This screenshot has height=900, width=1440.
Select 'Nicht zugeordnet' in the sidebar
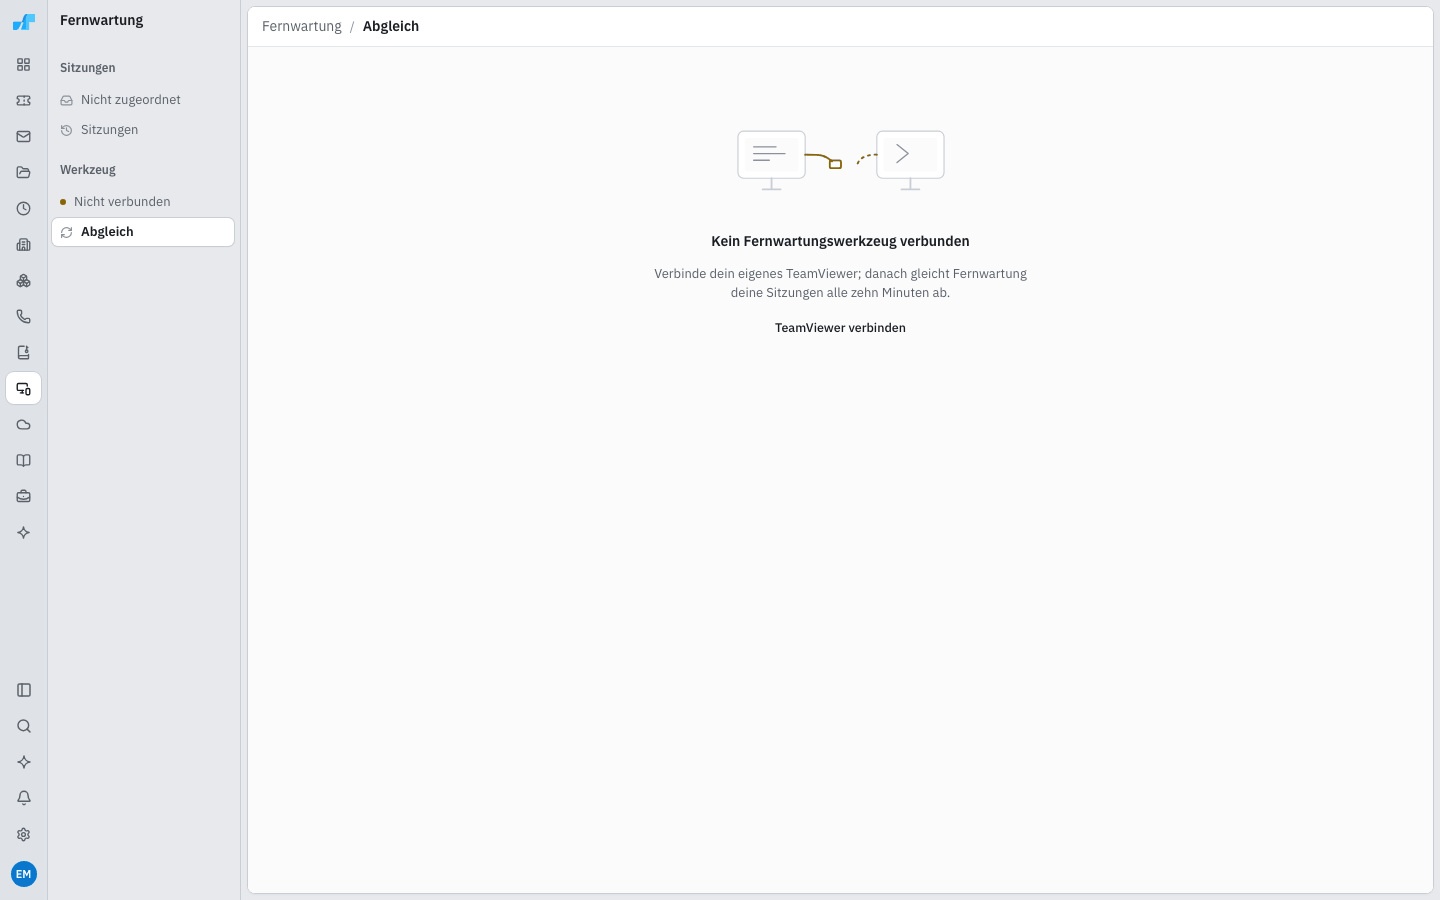point(143,100)
